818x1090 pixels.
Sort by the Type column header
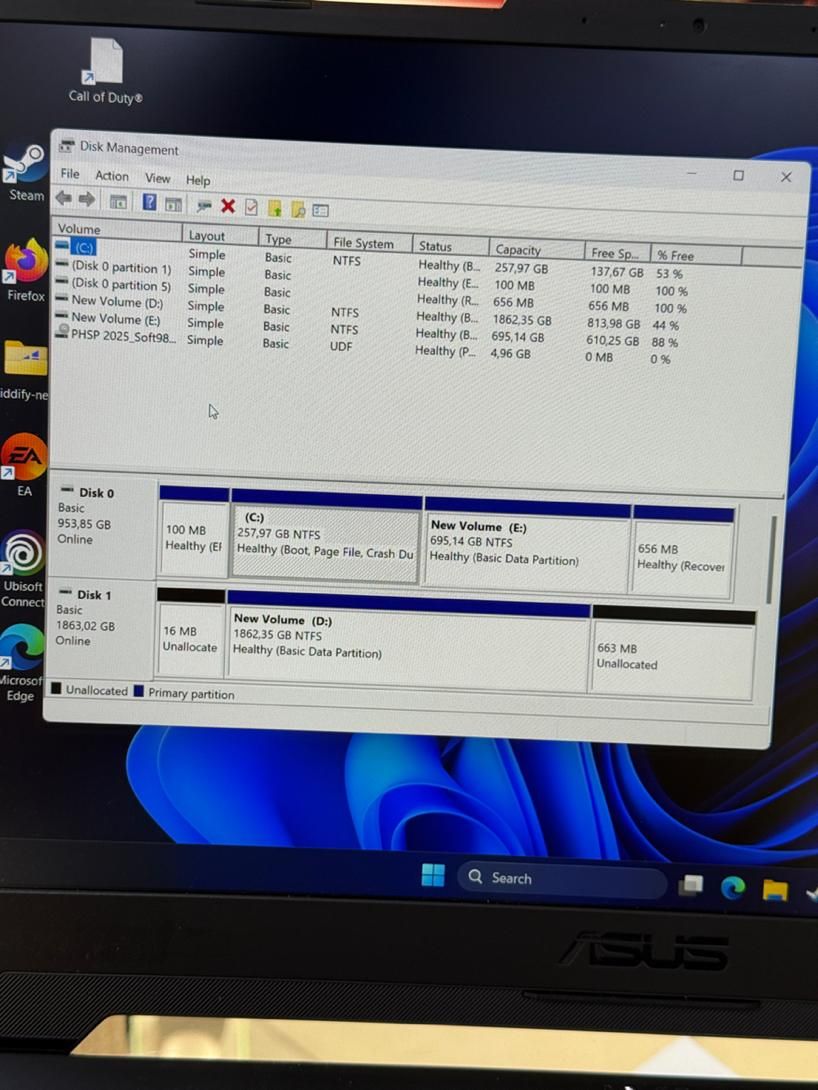pyautogui.click(x=293, y=238)
